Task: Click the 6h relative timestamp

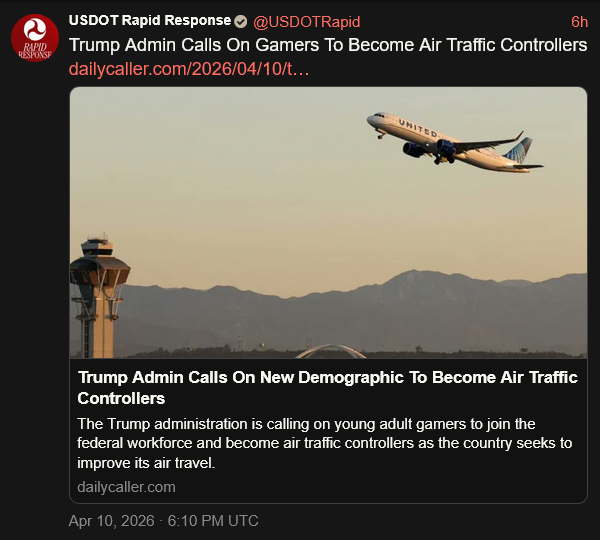Action: (579, 22)
